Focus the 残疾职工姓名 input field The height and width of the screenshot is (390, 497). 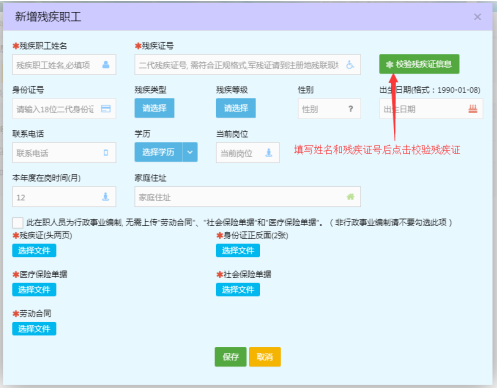tap(64, 64)
